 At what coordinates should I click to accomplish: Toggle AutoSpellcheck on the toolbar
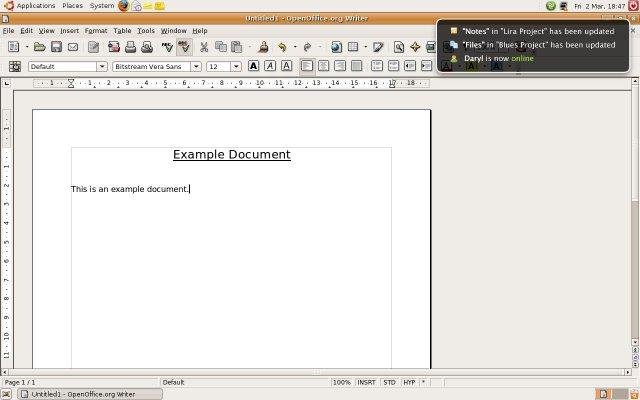(x=183, y=47)
